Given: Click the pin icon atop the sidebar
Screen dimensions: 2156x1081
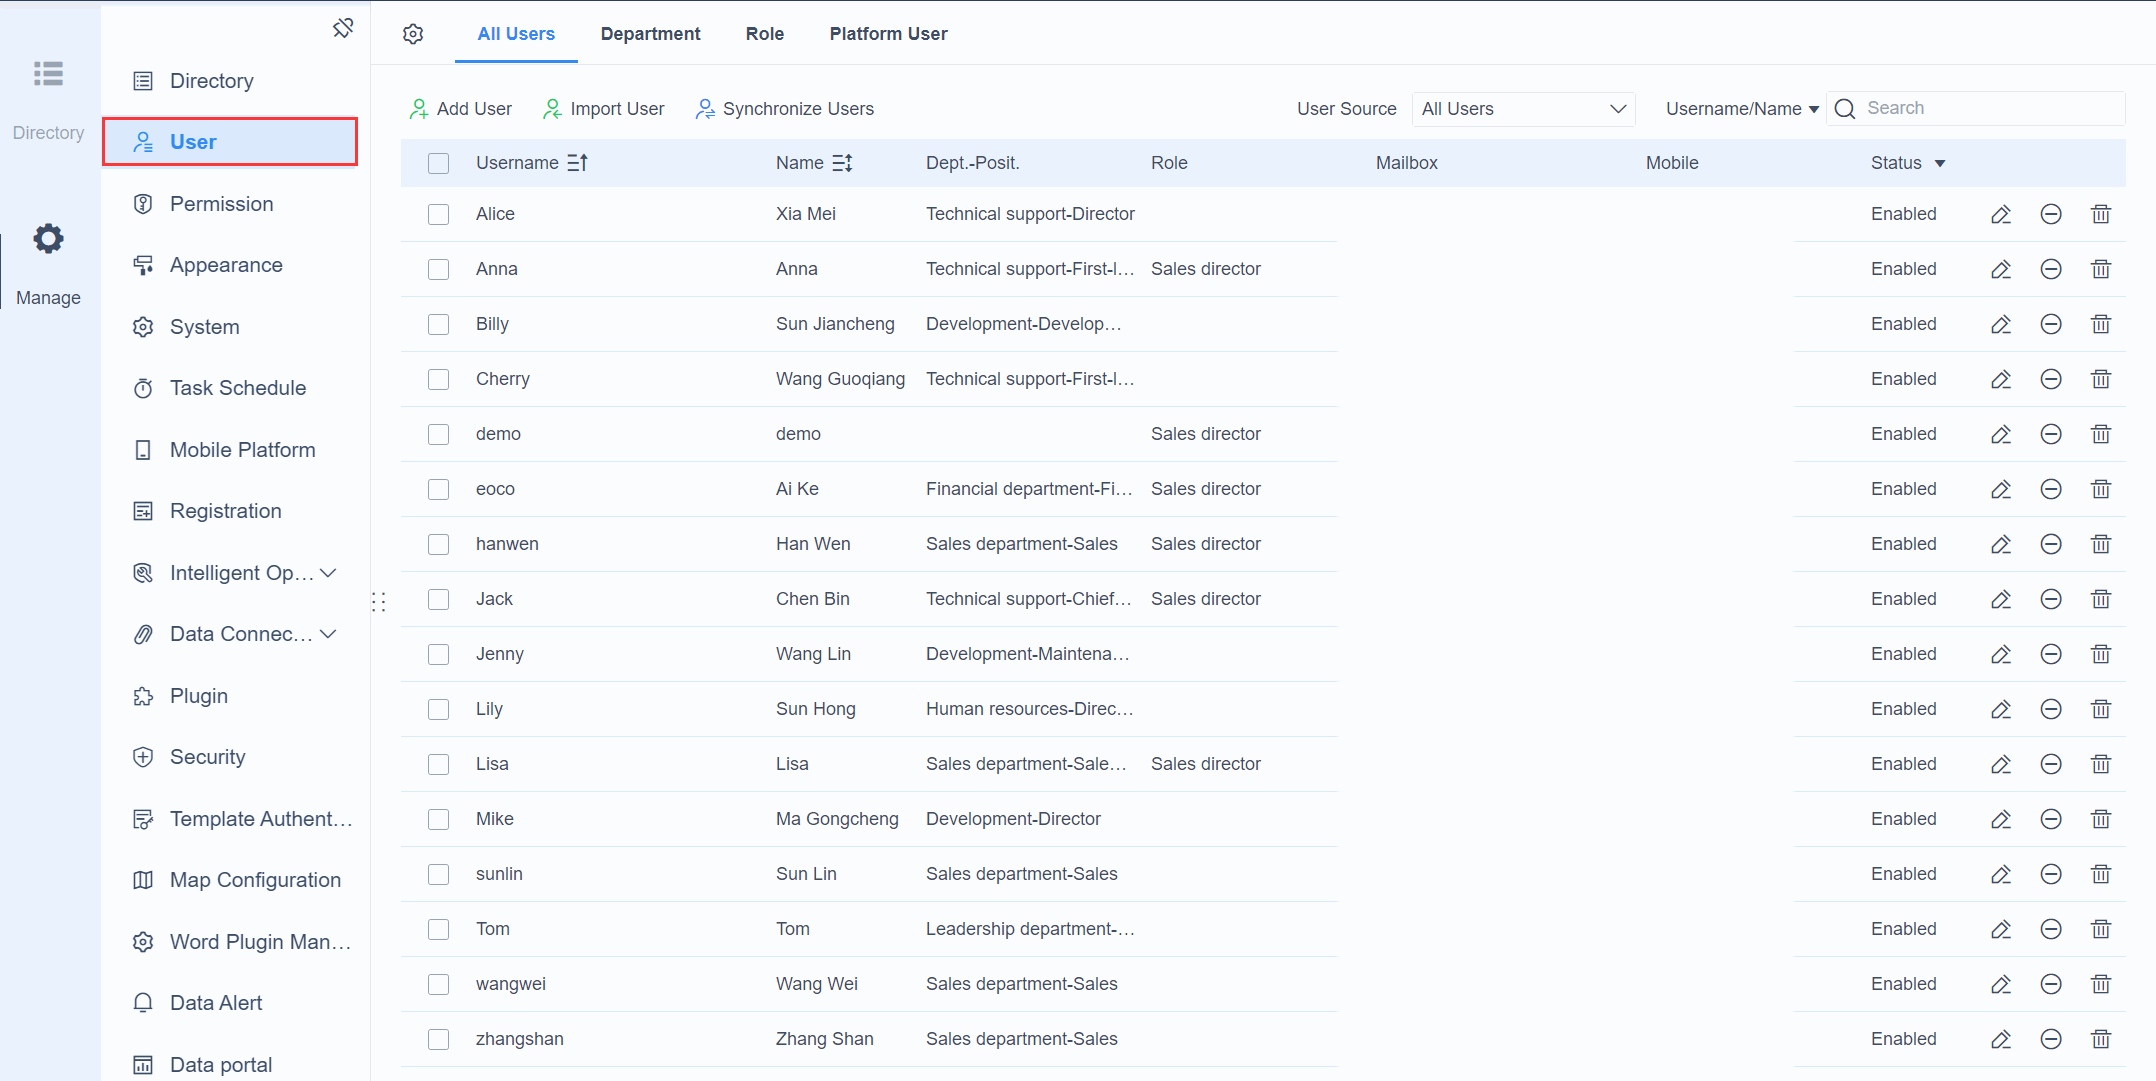Looking at the screenshot, I should [343, 28].
